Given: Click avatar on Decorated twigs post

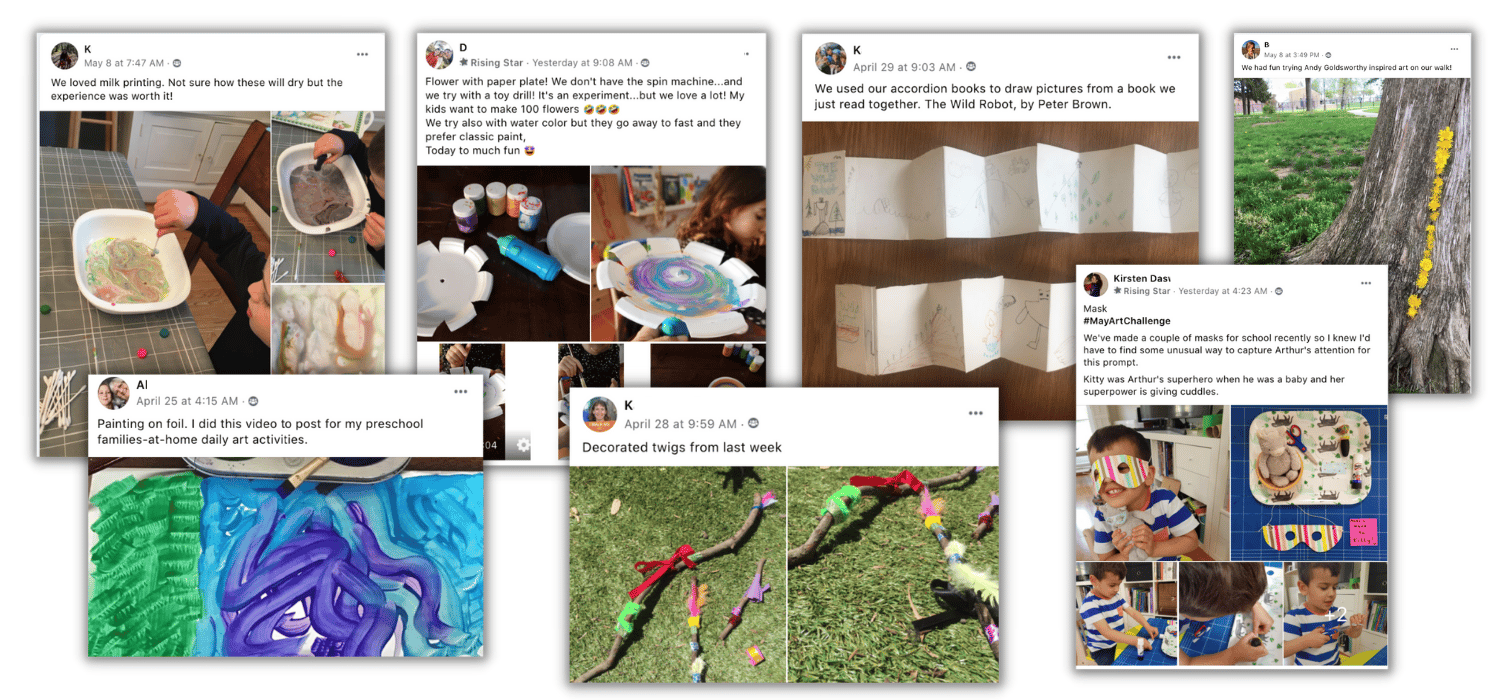Looking at the screenshot, I should click(599, 414).
